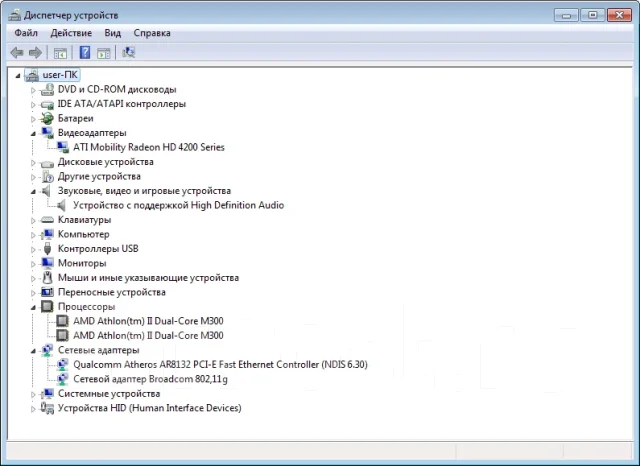
Task: Click the action pane toolbar icon
Action: coord(103,53)
